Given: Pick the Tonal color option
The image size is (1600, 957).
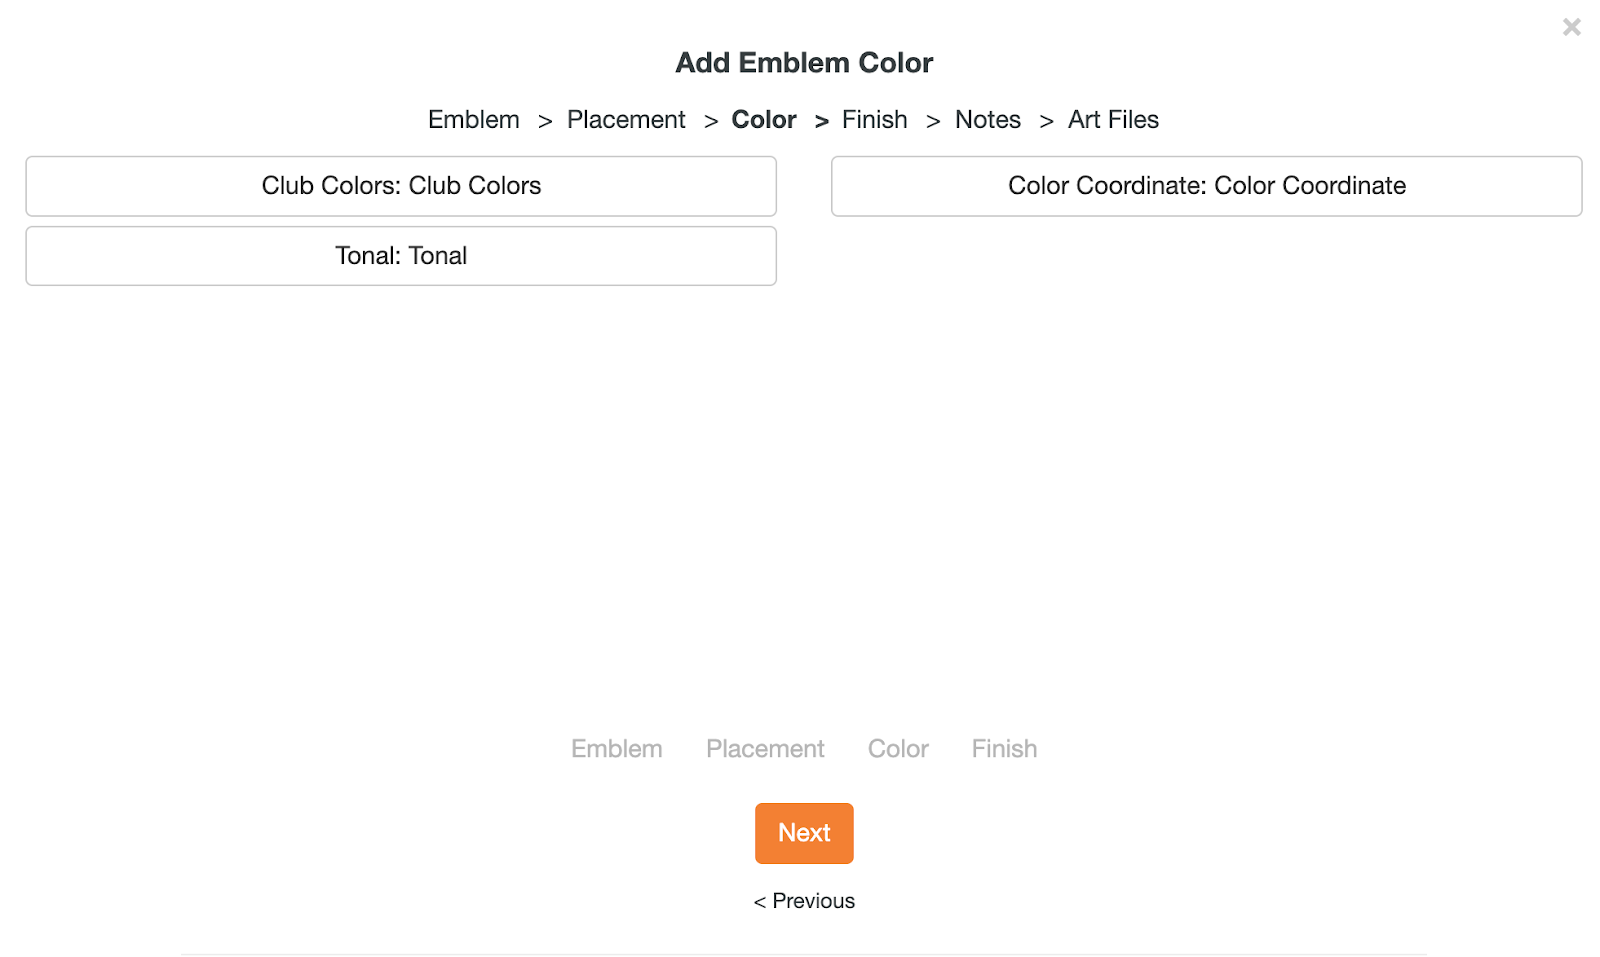Looking at the screenshot, I should tap(401, 256).
